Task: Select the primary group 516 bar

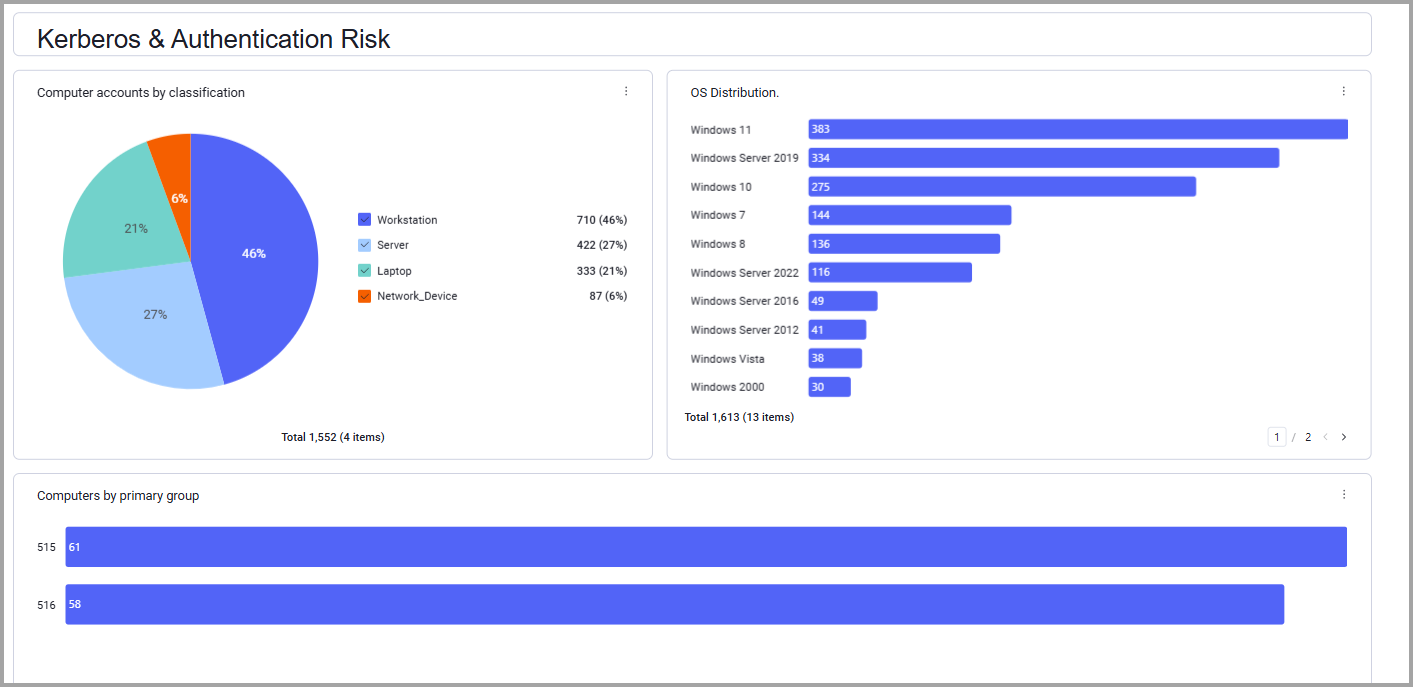Action: coord(675,604)
